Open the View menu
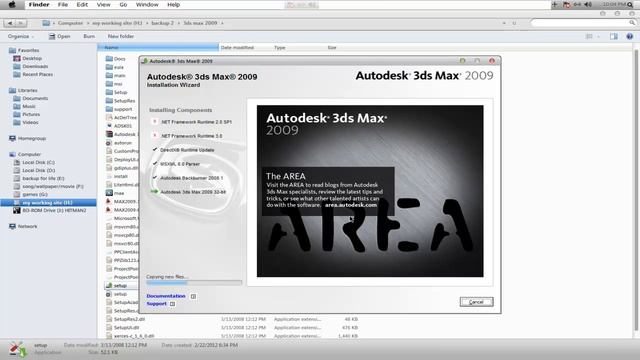The width and height of the screenshot is (640, 360). coord(103,5)
